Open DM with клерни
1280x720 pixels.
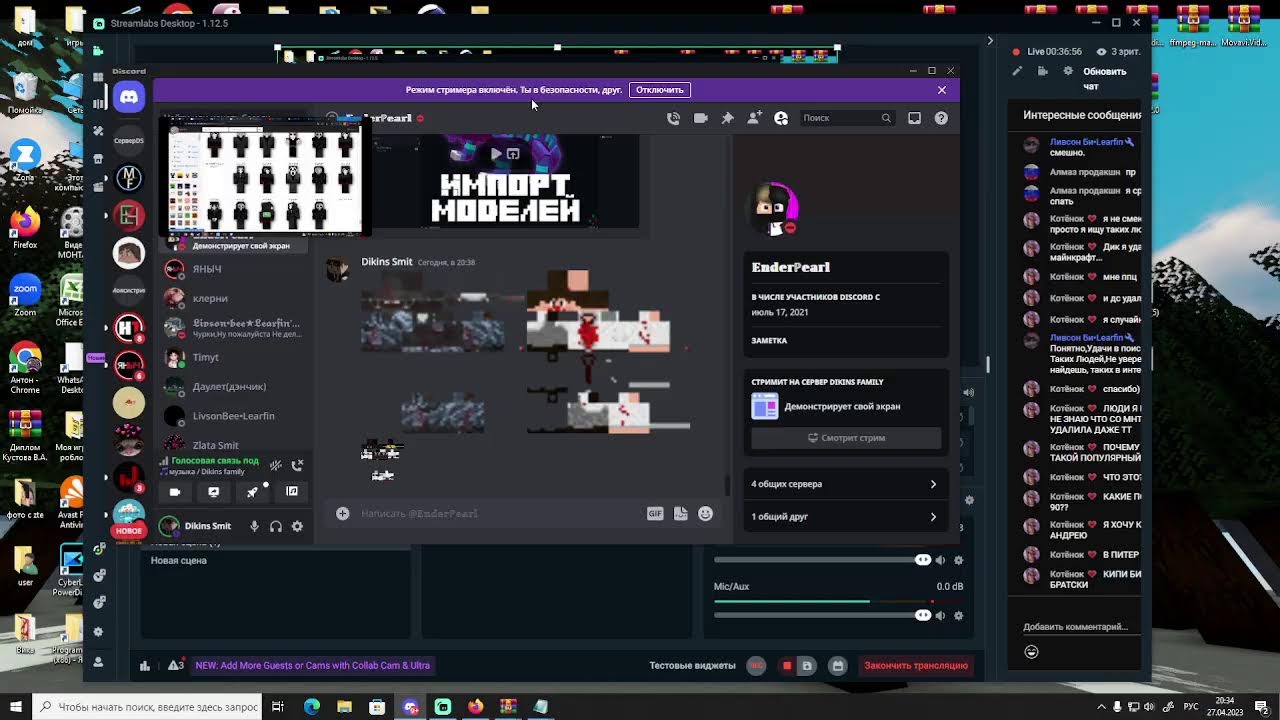pyautogui.click(x=236, y=298)
